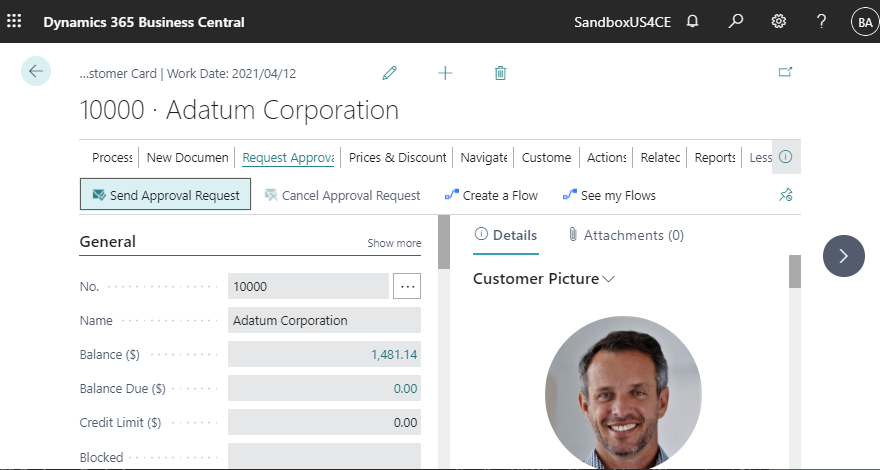Image resolution: width=880 pixels, height=470 pixels.
Task: Collapse the General section header
Action: tap(108, 242)
